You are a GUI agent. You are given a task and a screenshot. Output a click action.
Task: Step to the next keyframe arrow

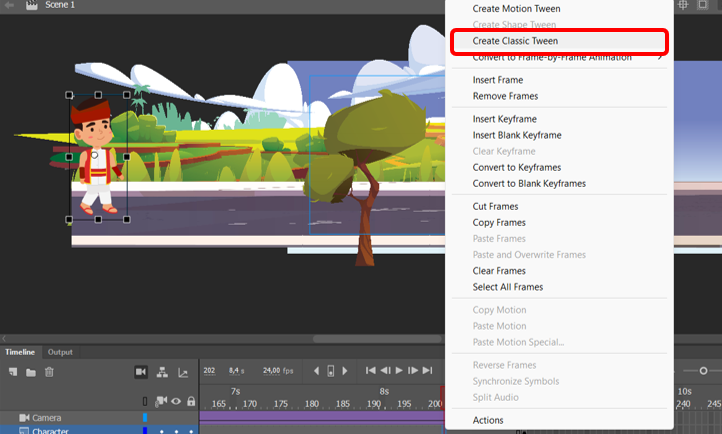click(345, 371)
